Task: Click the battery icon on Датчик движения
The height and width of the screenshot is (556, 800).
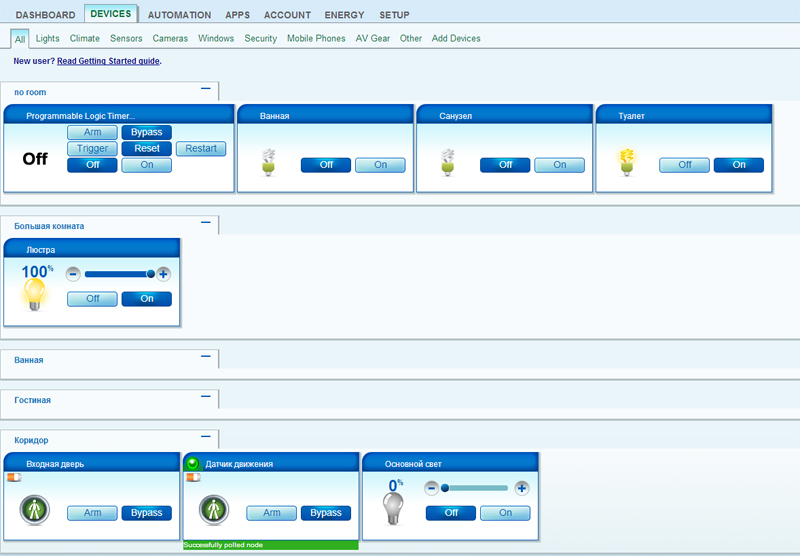Action: [193, 477]
